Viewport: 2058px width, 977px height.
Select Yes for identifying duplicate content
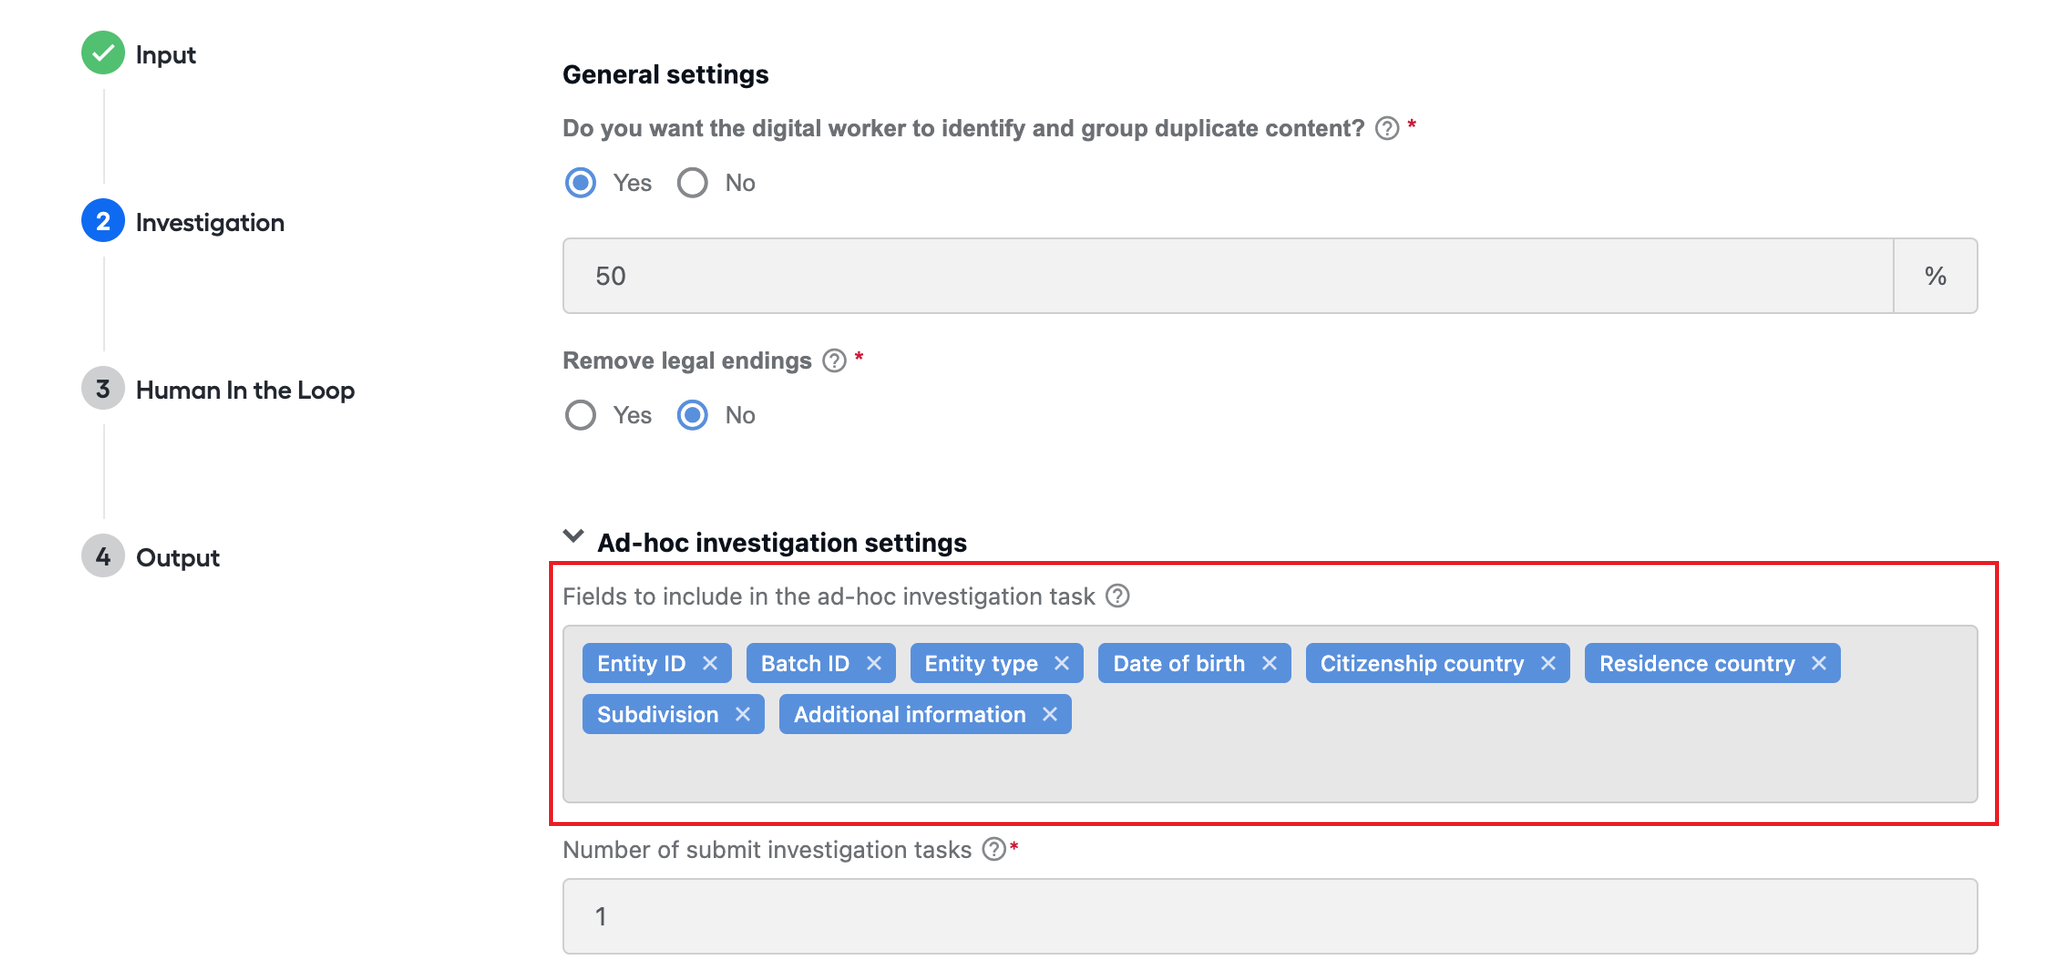pos(581,183)
